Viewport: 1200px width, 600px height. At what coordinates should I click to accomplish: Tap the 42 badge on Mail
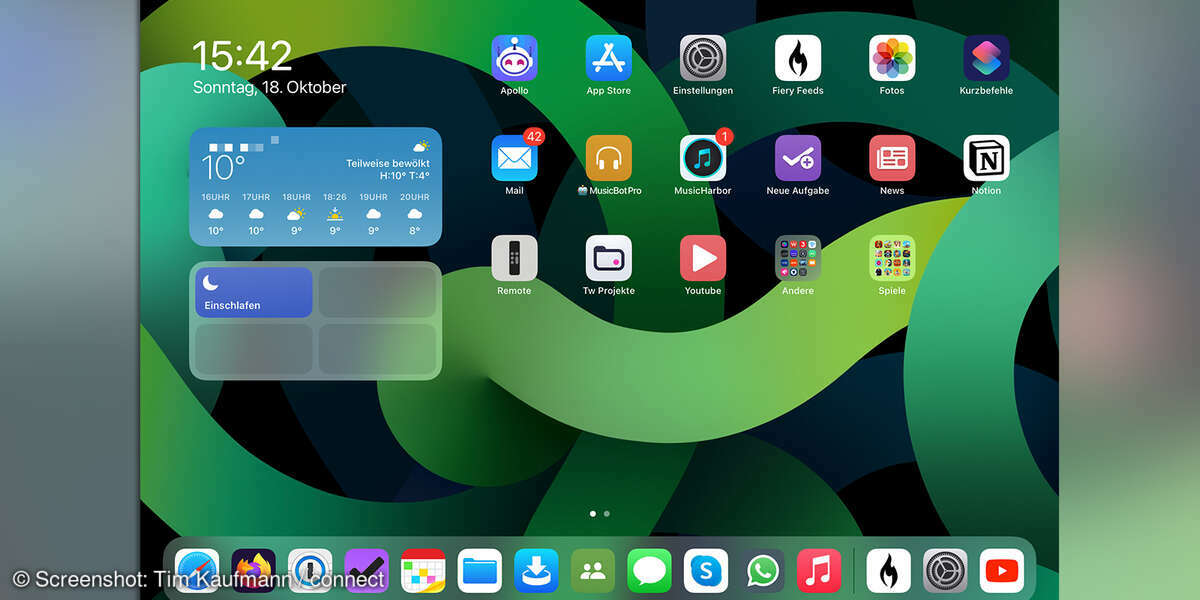(534, 136)
